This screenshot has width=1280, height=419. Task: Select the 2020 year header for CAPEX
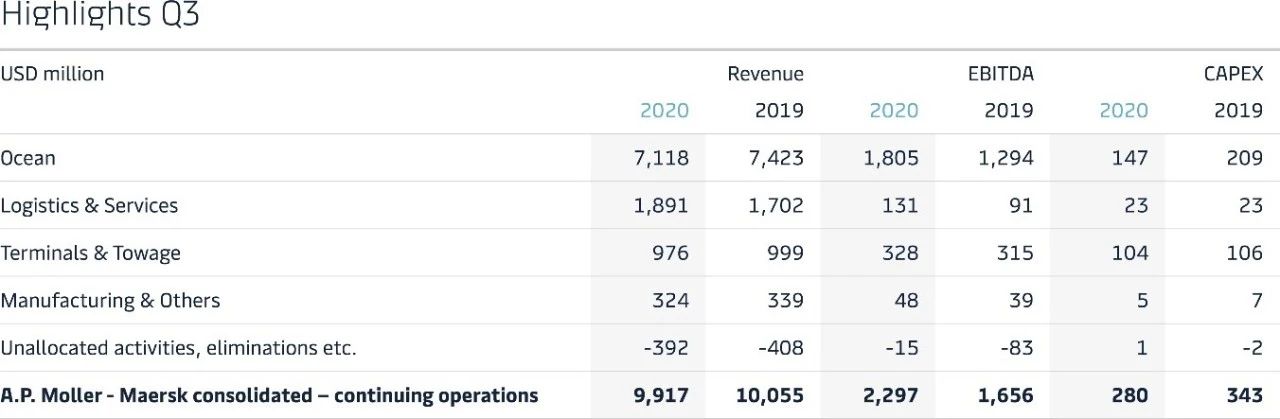[1124, 110]
